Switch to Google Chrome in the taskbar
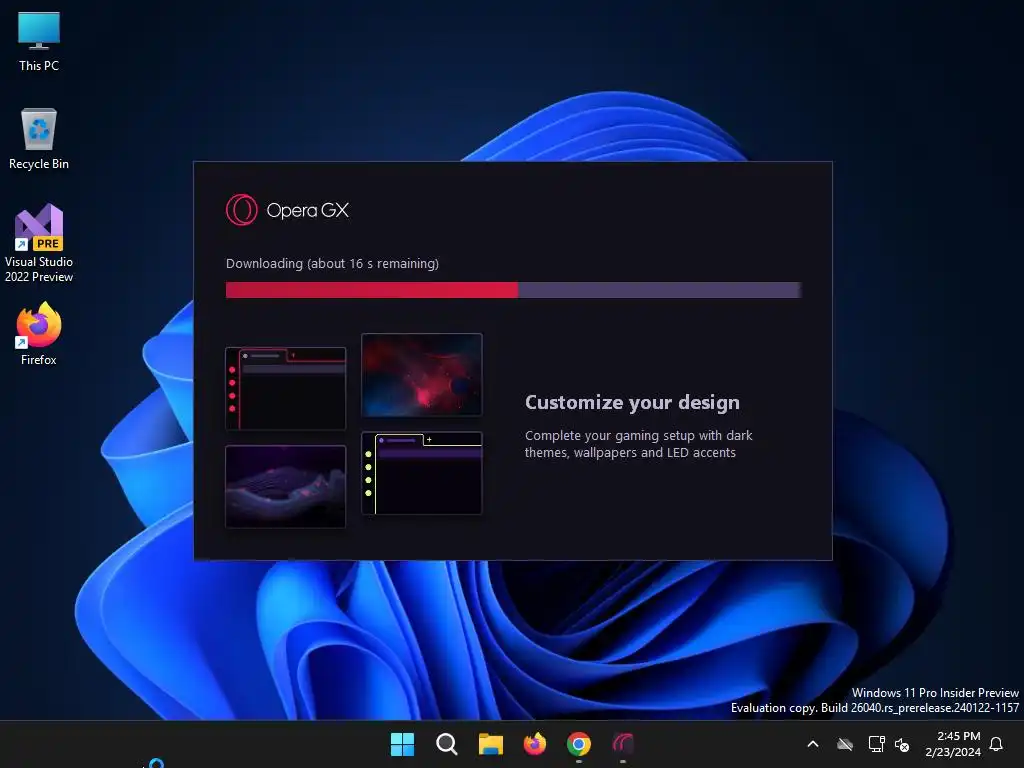Viewport: 1024px width, 768px height. pos(579,744)
